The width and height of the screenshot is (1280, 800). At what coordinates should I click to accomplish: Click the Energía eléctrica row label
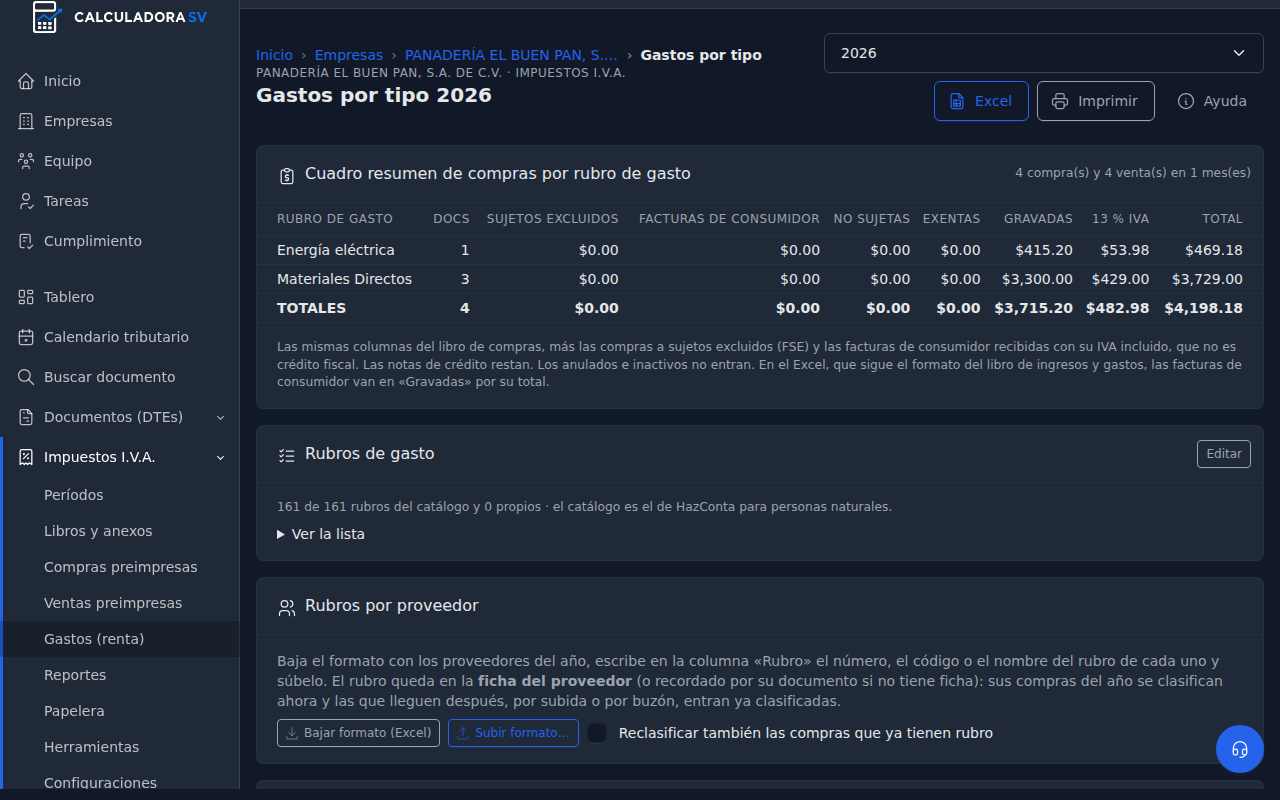[x=336, y=250]
